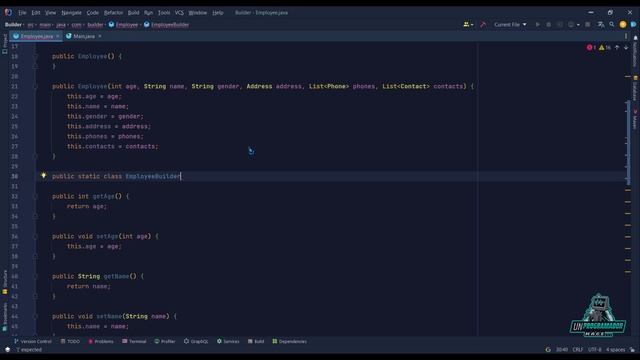Image resolution: width=640 pixels, height=360 pixels.
Task: Click the yellow lightbulb quick-fix icon
Action: (44, 176)
